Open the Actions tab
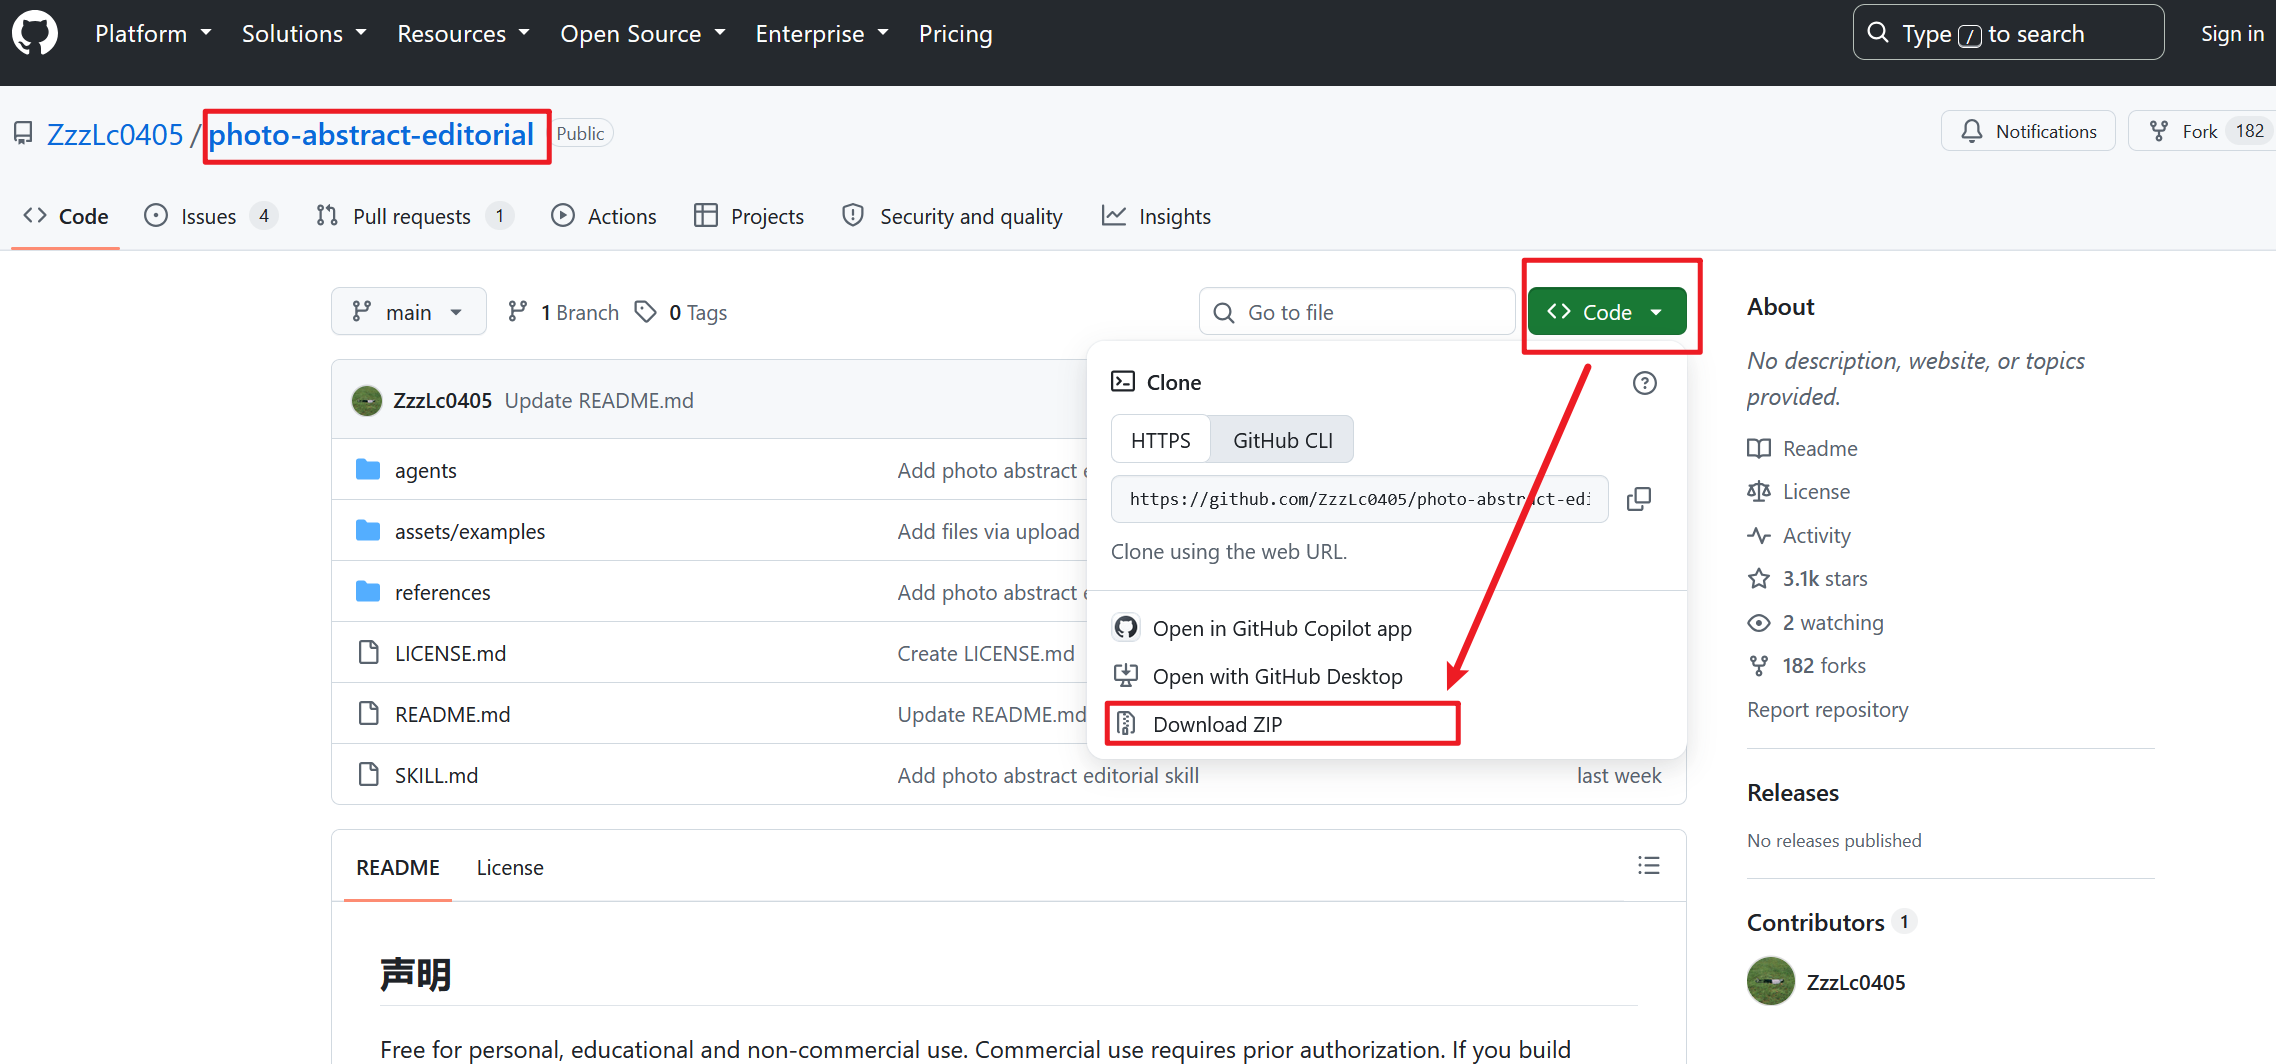The image size is (2276, 1064). [x=604, y=216]
